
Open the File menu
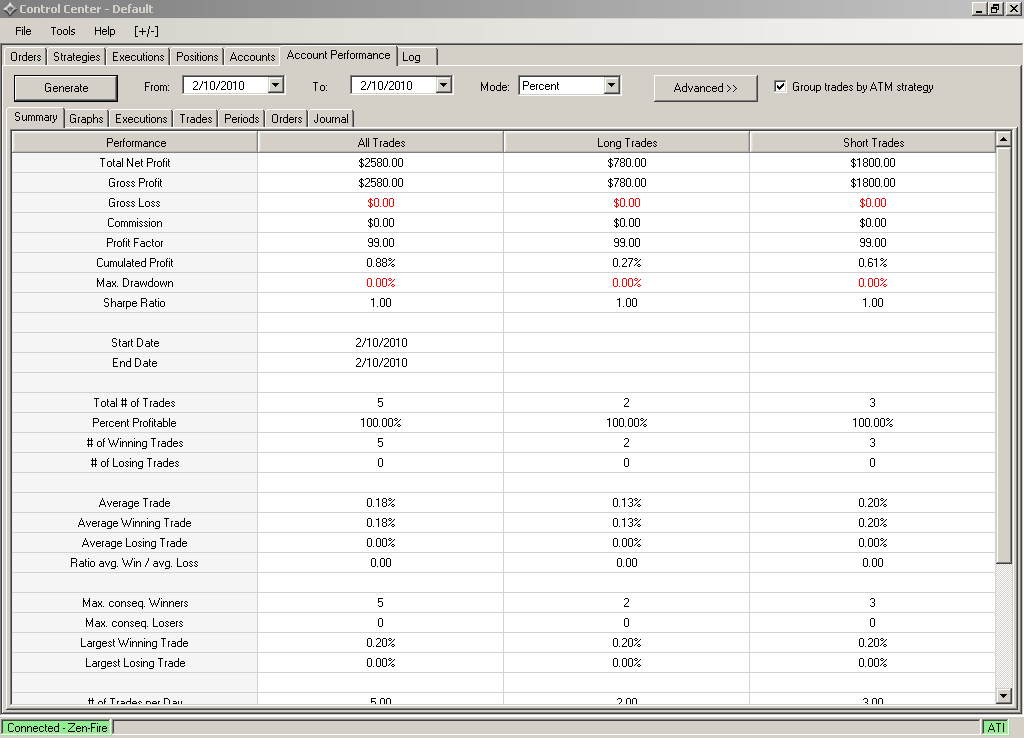24,31
